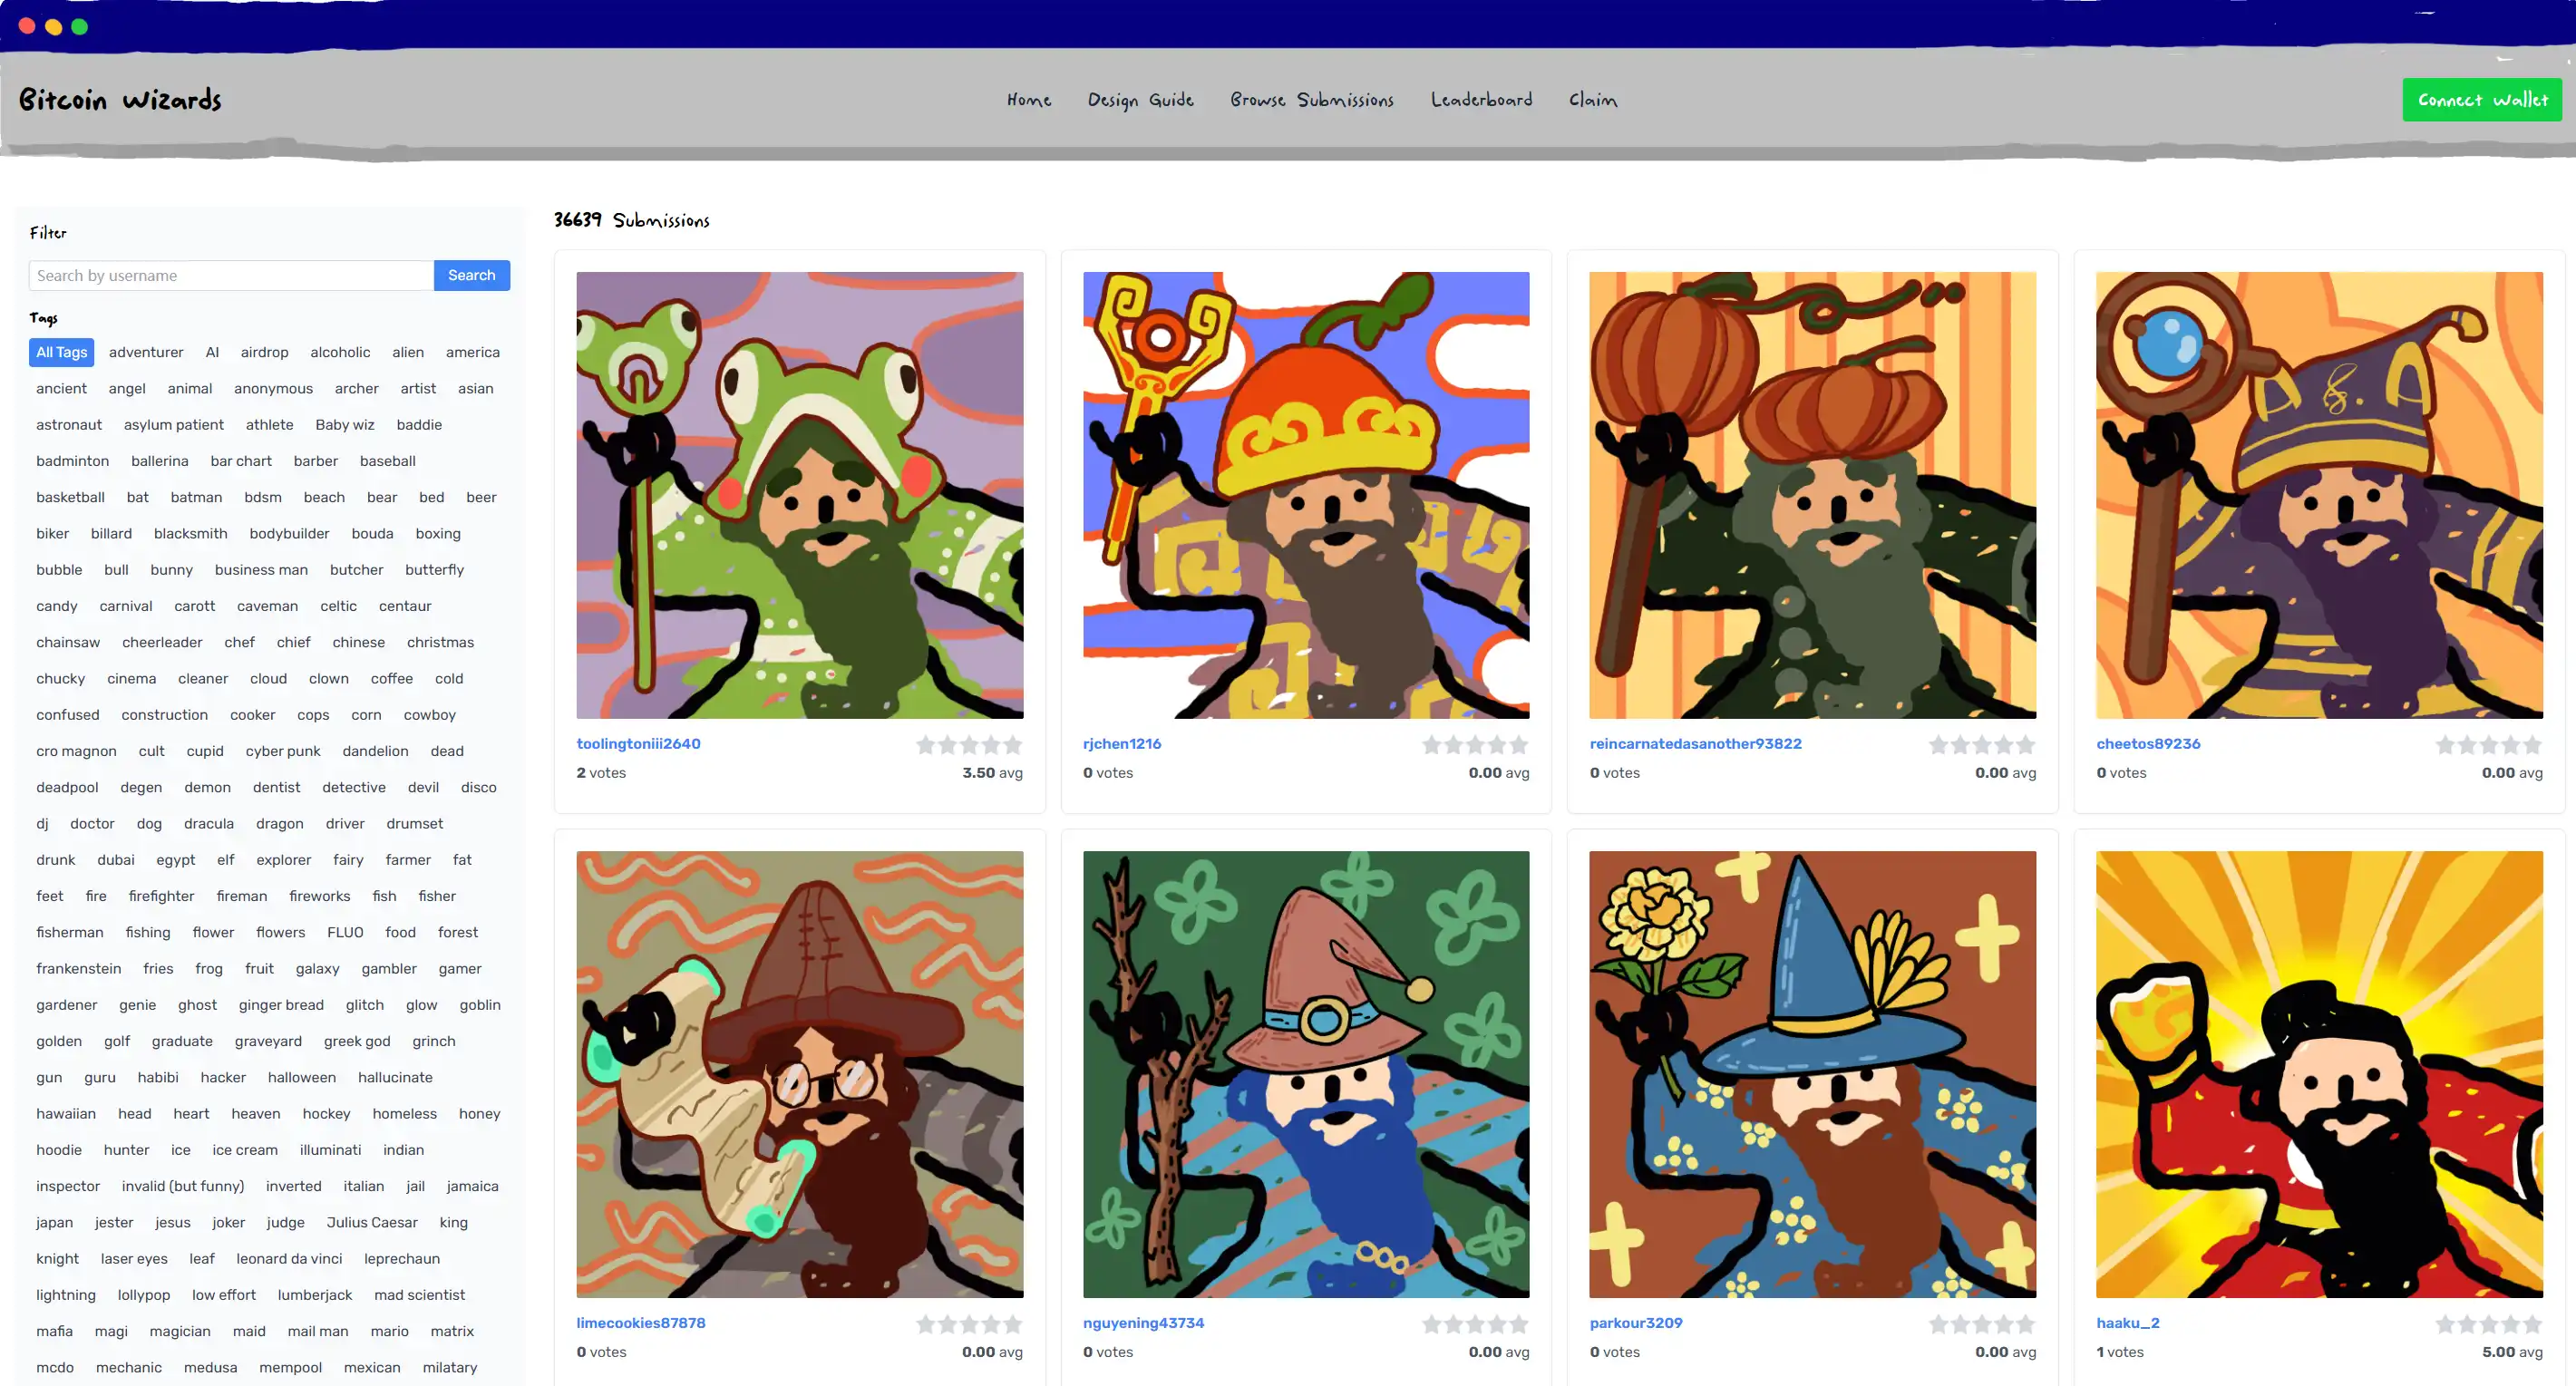Go to the Design Guide menu item
Image resolution: width=2576 pixels, height=1386 pixels.
tap(1140, 100)
